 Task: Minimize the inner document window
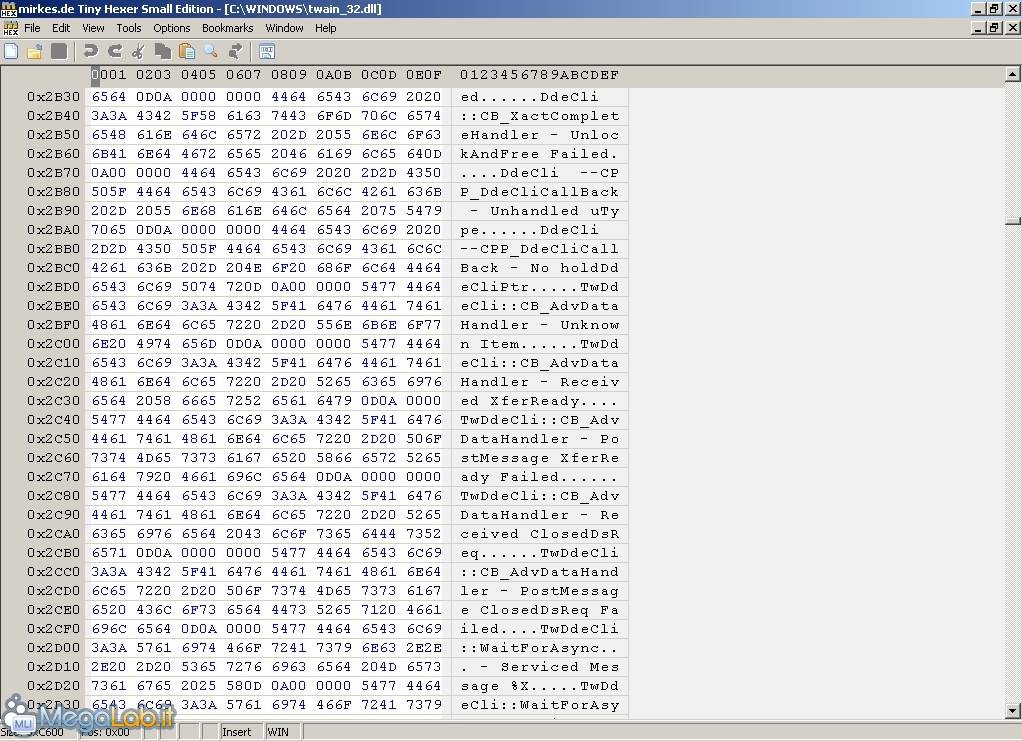click(x=978, y=28)
